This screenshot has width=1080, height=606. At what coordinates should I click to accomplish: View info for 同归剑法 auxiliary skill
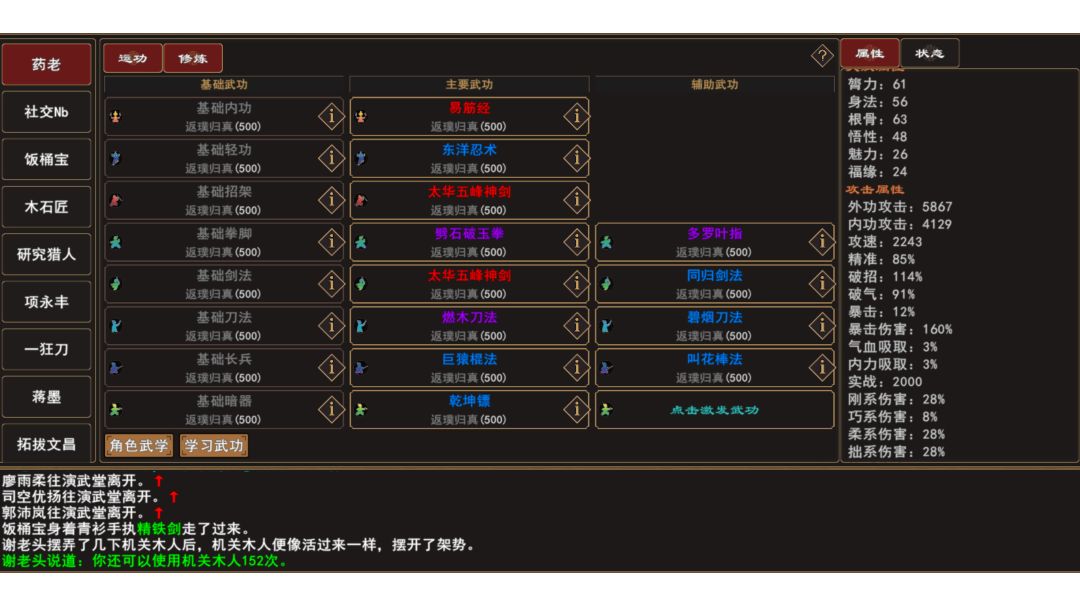pyautogui.click(x=821, y=284)
